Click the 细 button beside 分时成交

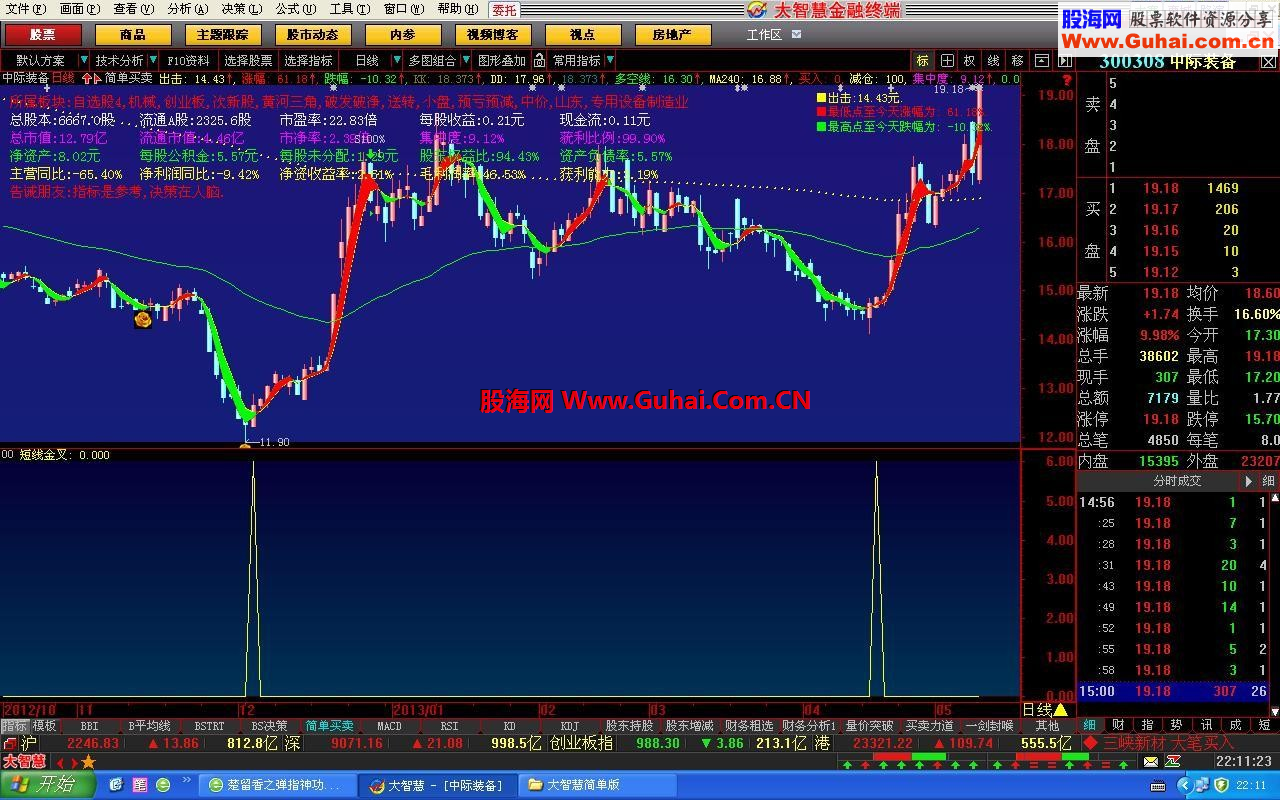tap(1267, 481)
